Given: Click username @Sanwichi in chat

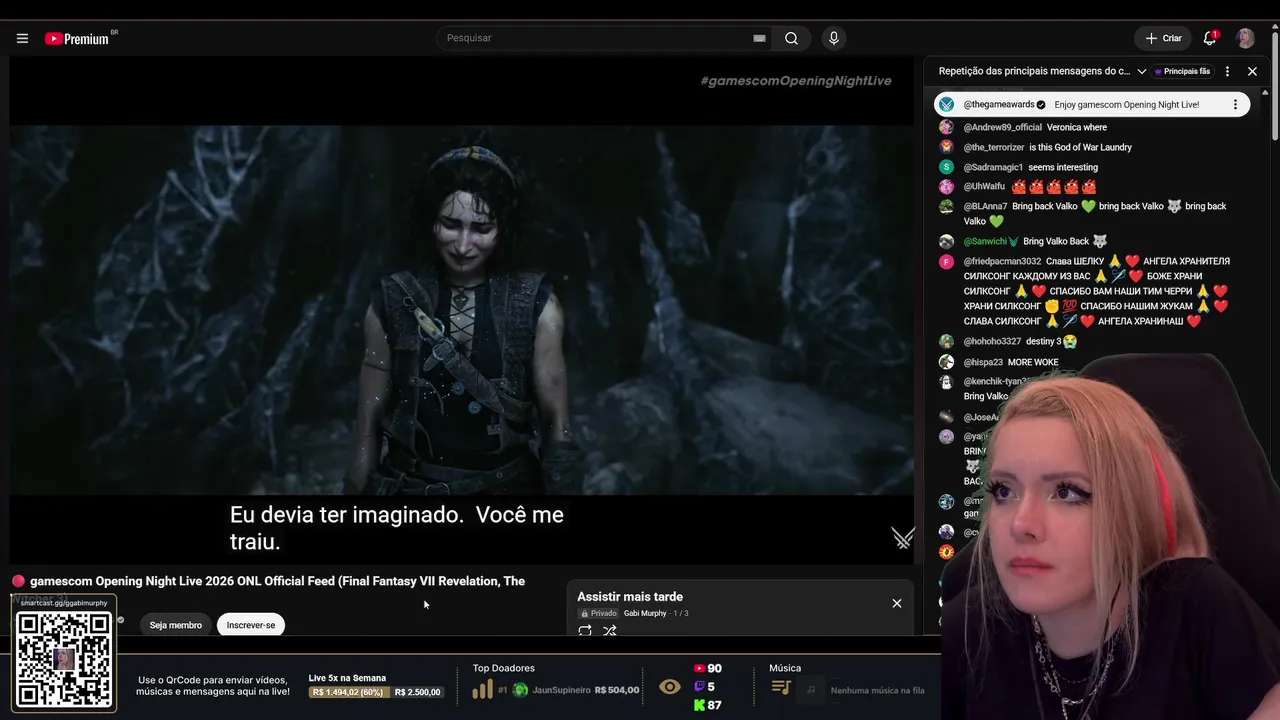Looking at the screenshot, I should click(x=986, y=242).
